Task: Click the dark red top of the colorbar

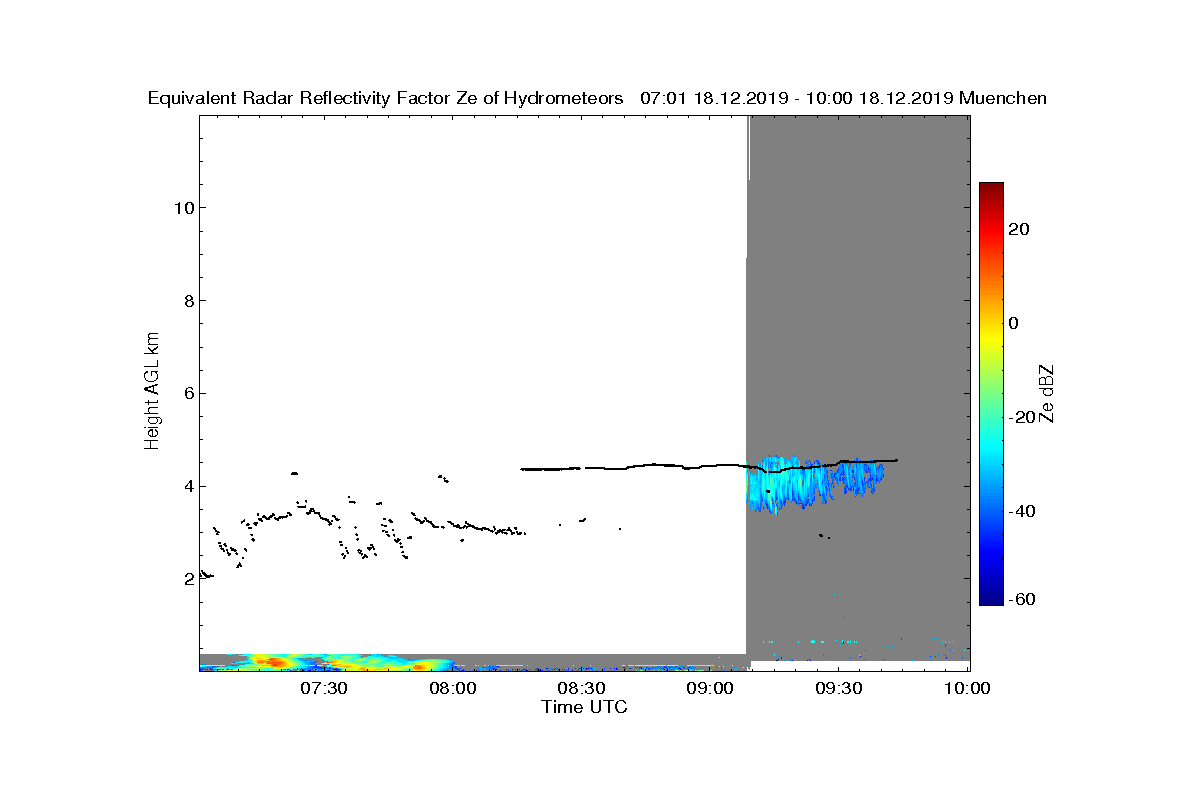Action: (991, 189)
